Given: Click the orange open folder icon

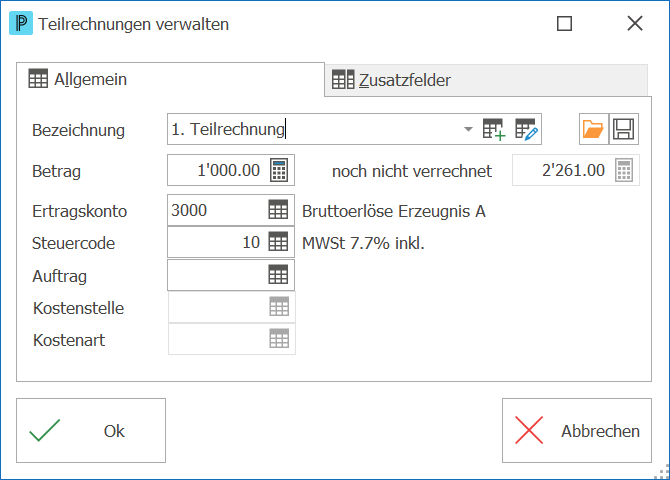Looking at the screenshot, I should (x=594, y=129).
